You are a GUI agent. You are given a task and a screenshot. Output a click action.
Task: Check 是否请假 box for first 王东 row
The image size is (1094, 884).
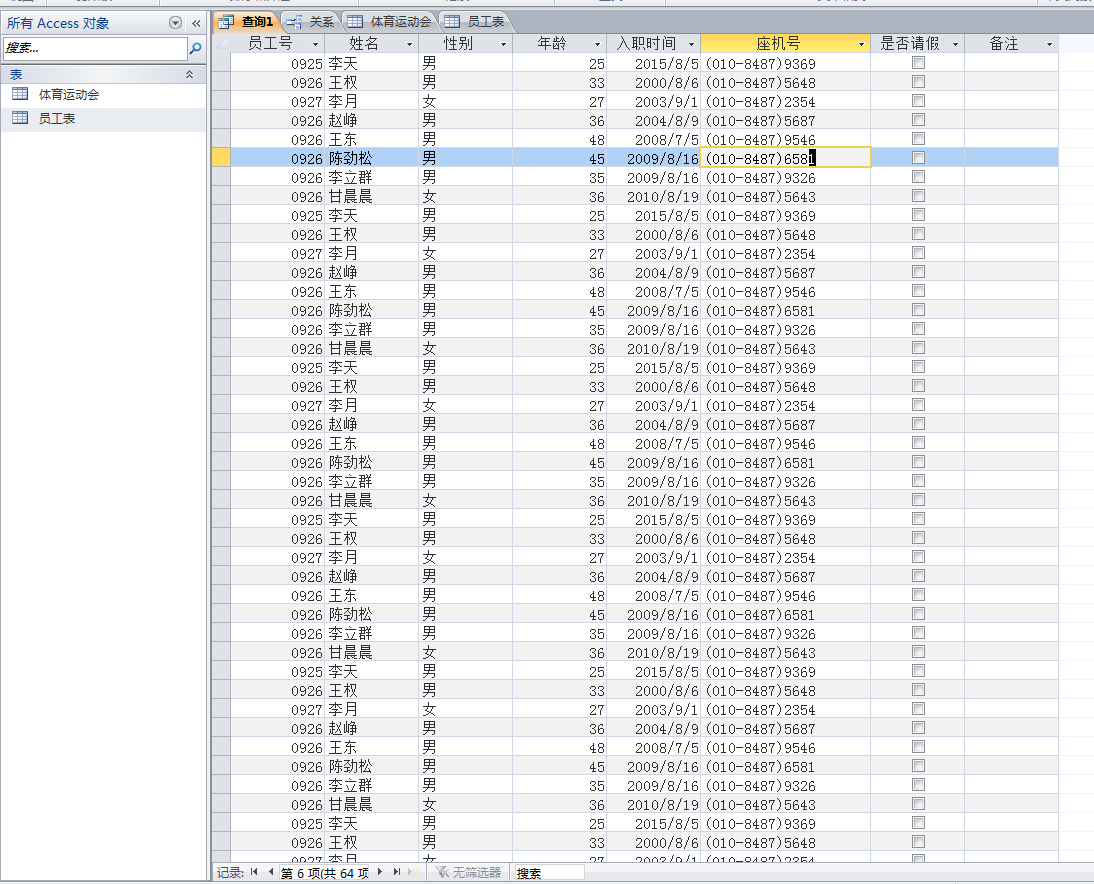[918, 139]
